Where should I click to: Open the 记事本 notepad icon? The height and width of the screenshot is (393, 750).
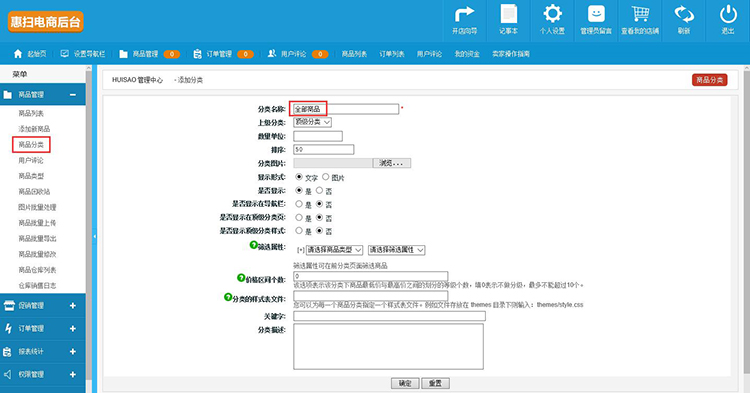coord(508,14)
